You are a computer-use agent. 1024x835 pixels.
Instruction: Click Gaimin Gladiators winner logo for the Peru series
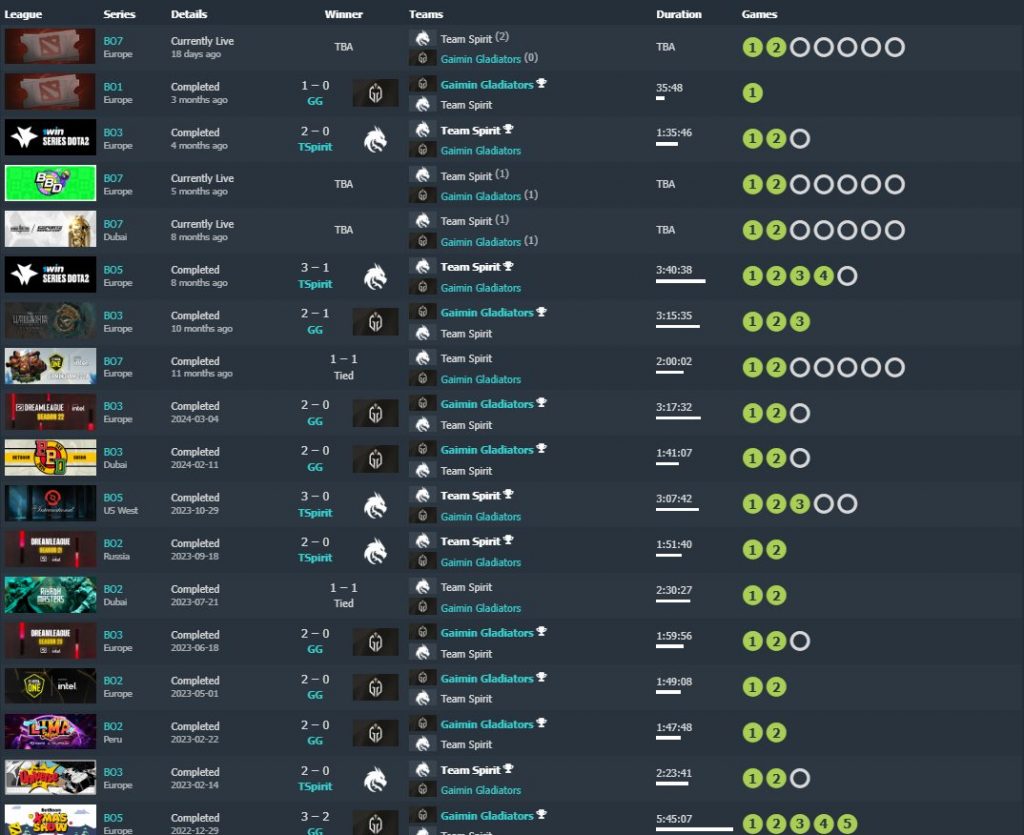click(375, 733)
